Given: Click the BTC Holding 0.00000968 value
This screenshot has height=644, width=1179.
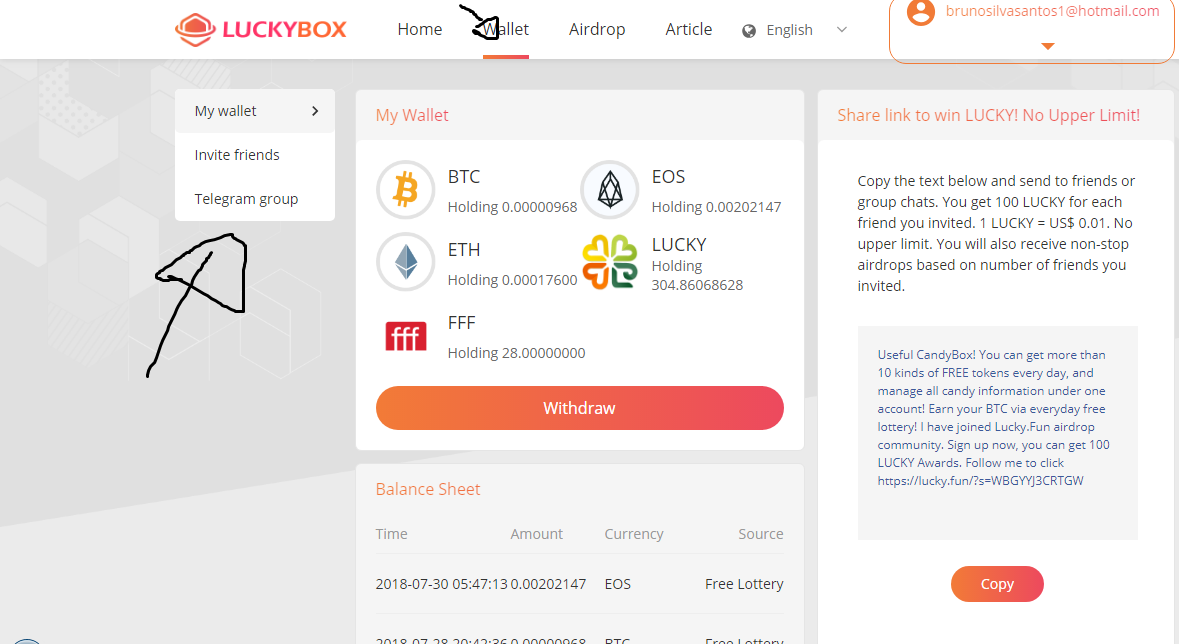Looking at the screenshot, I should (x=513, y=207).
